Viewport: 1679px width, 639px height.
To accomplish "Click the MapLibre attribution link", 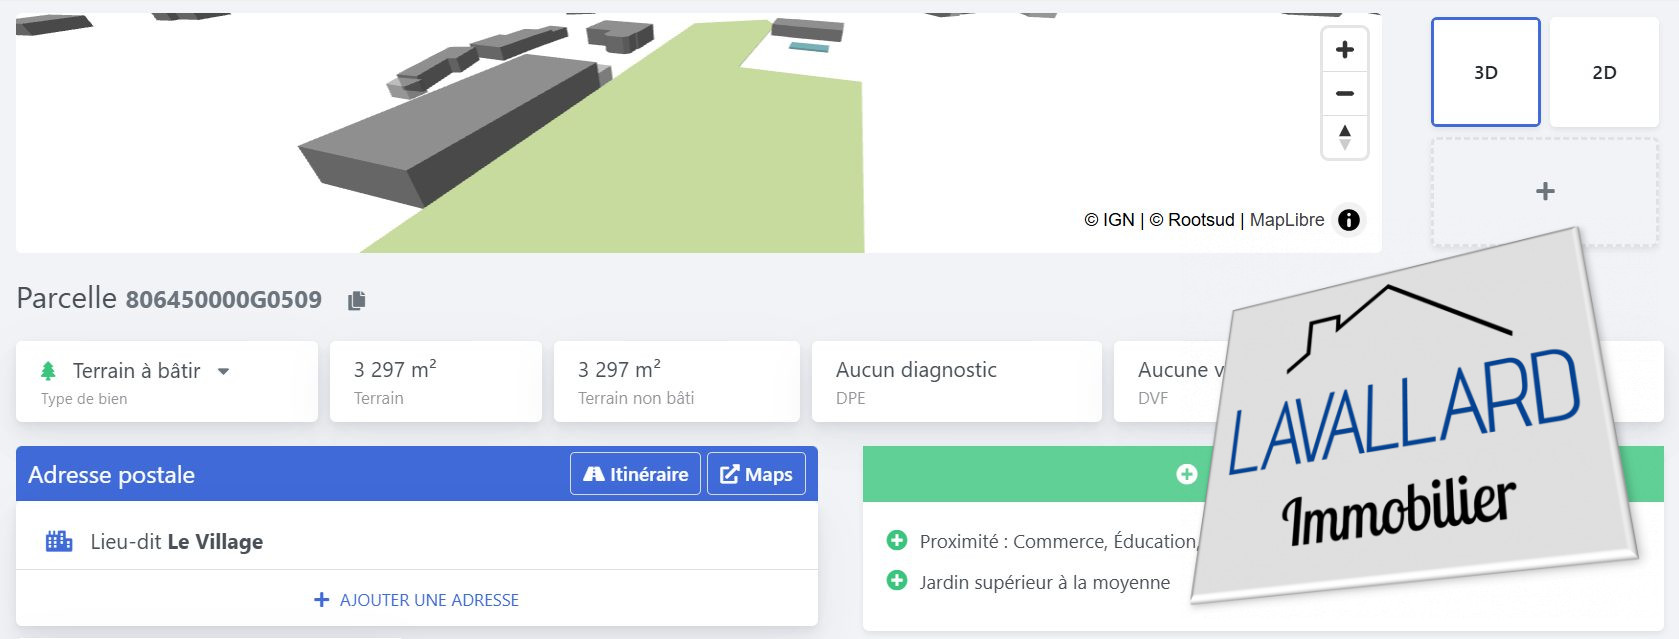I will pyautogui.click(x=1286, y=220).
